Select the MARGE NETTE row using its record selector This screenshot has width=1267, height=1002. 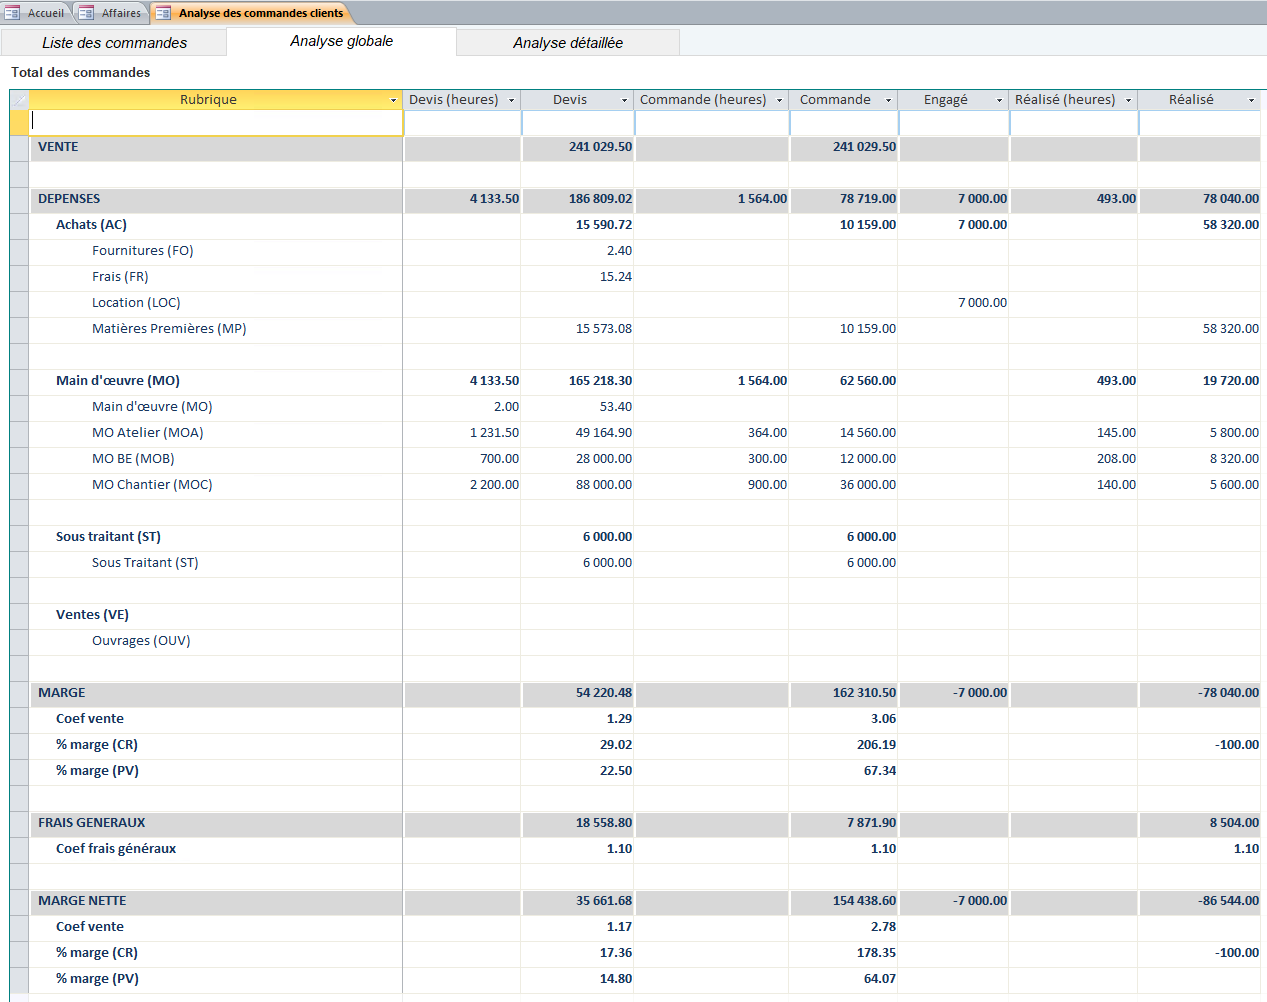pos(18,900)
